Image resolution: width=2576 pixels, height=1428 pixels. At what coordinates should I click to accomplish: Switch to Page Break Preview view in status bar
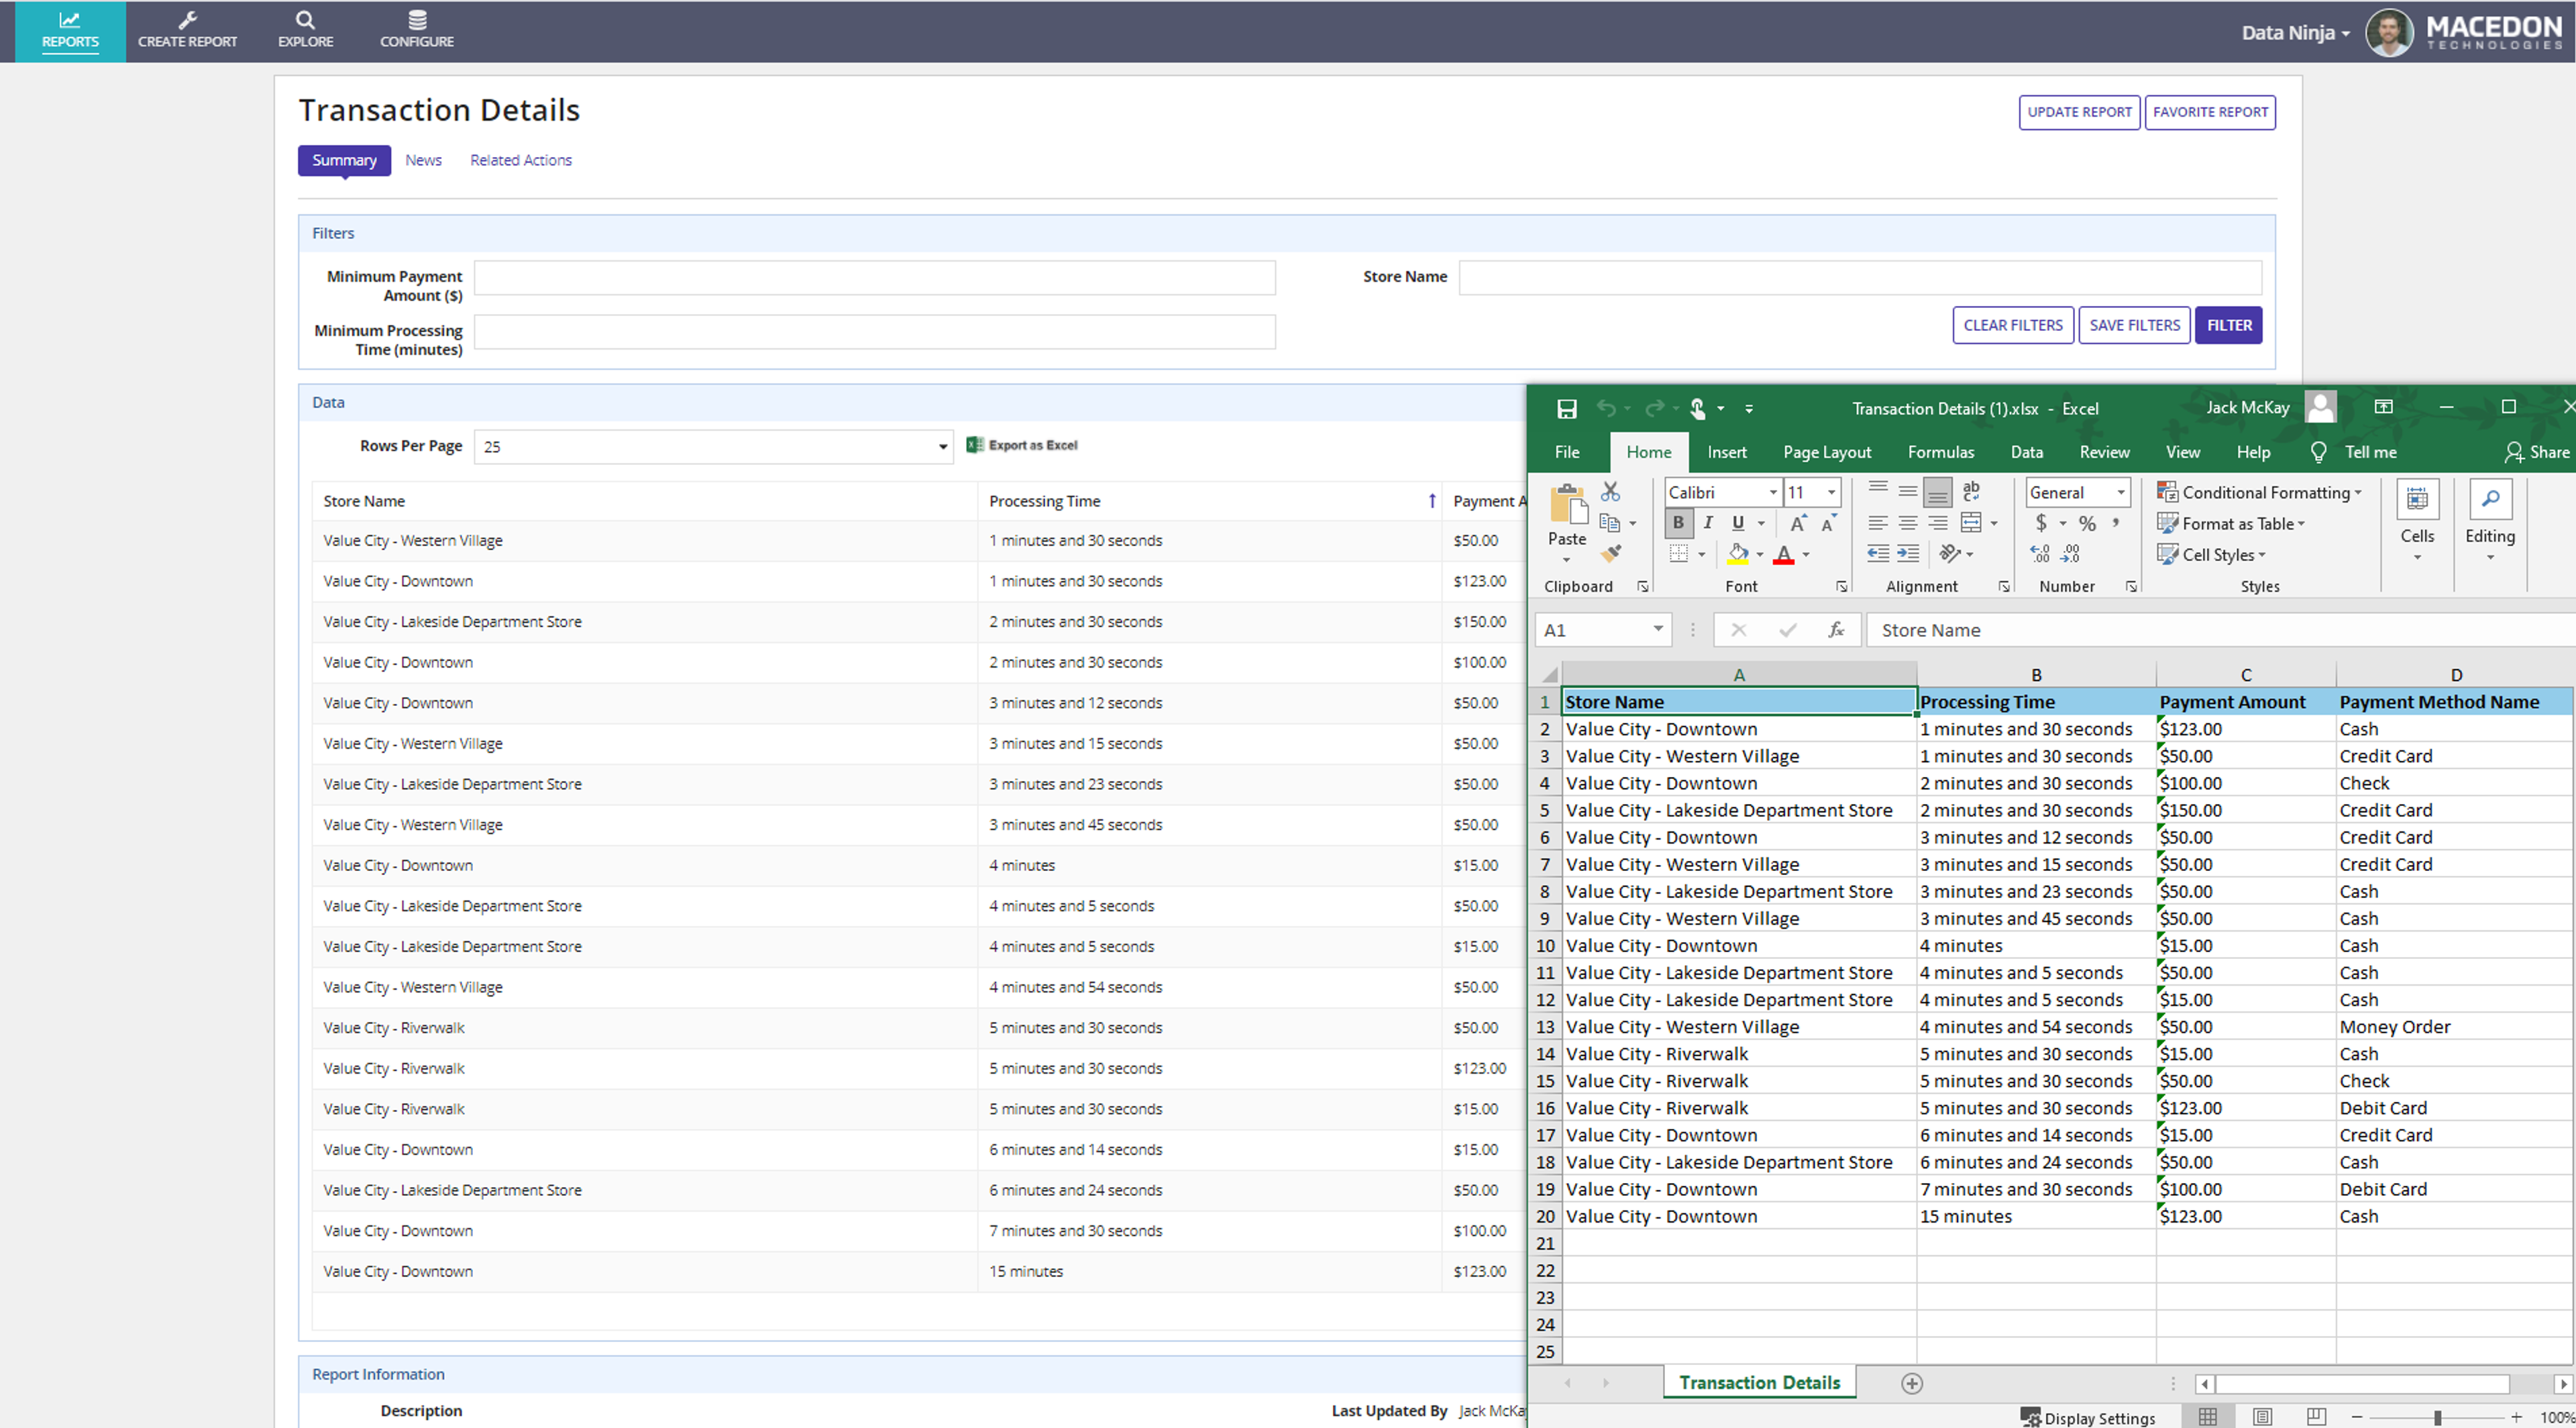tap(2316, 1416)
